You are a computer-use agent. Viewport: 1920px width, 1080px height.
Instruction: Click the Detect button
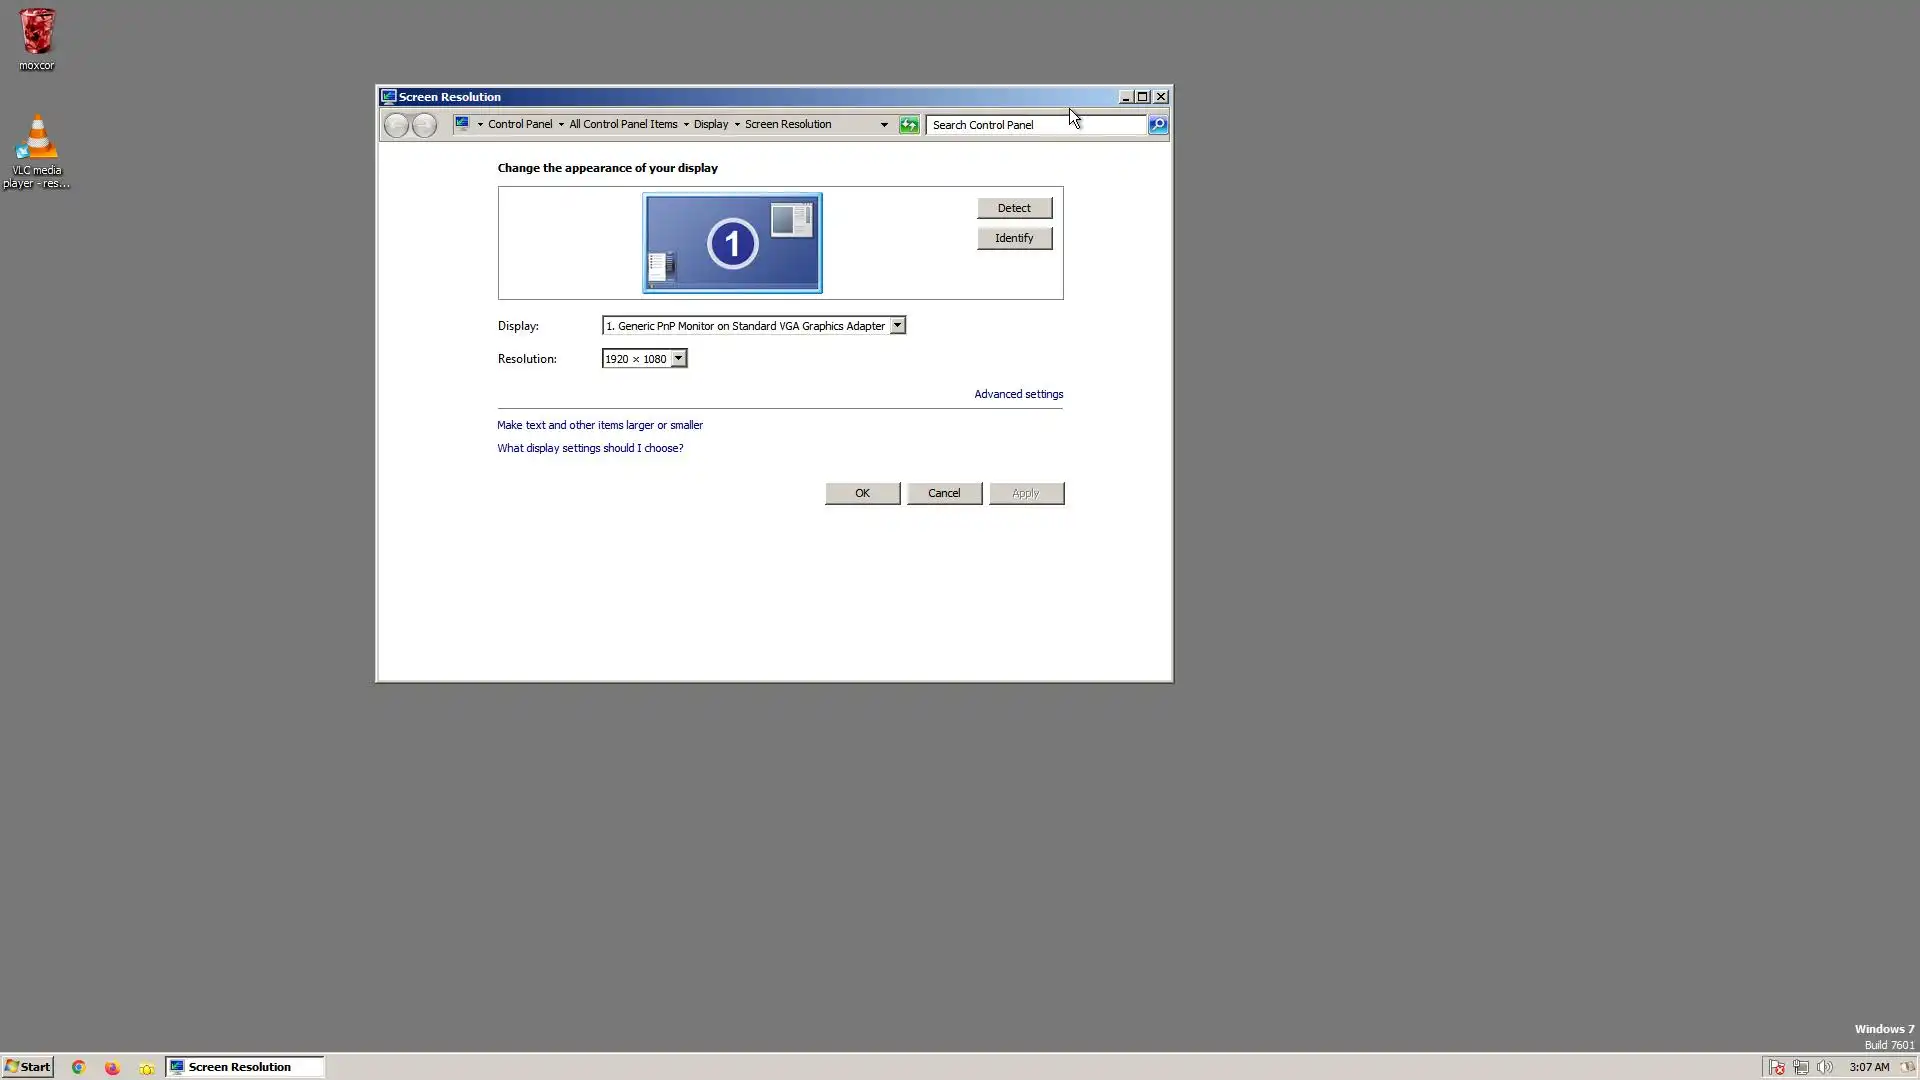pyautogui.click(x=1013, y=208)
